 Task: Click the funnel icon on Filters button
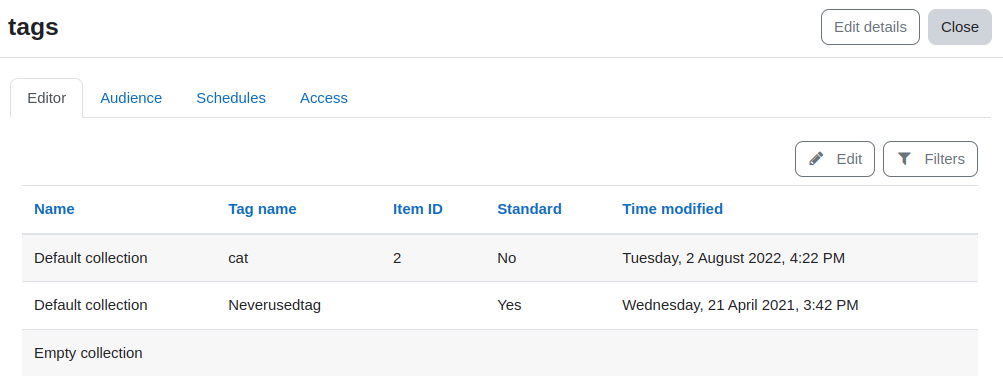(904, 159)
